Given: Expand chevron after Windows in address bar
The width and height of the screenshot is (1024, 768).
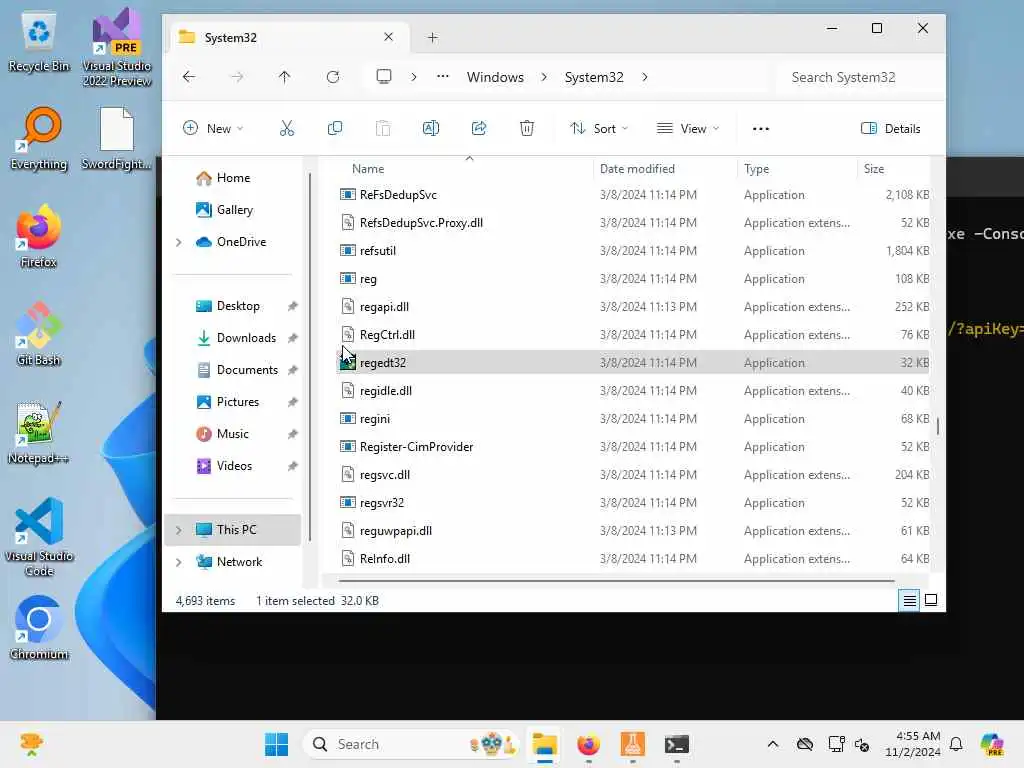Looking at the screenshot, I should pyautogui.click(x=544, y=77).
